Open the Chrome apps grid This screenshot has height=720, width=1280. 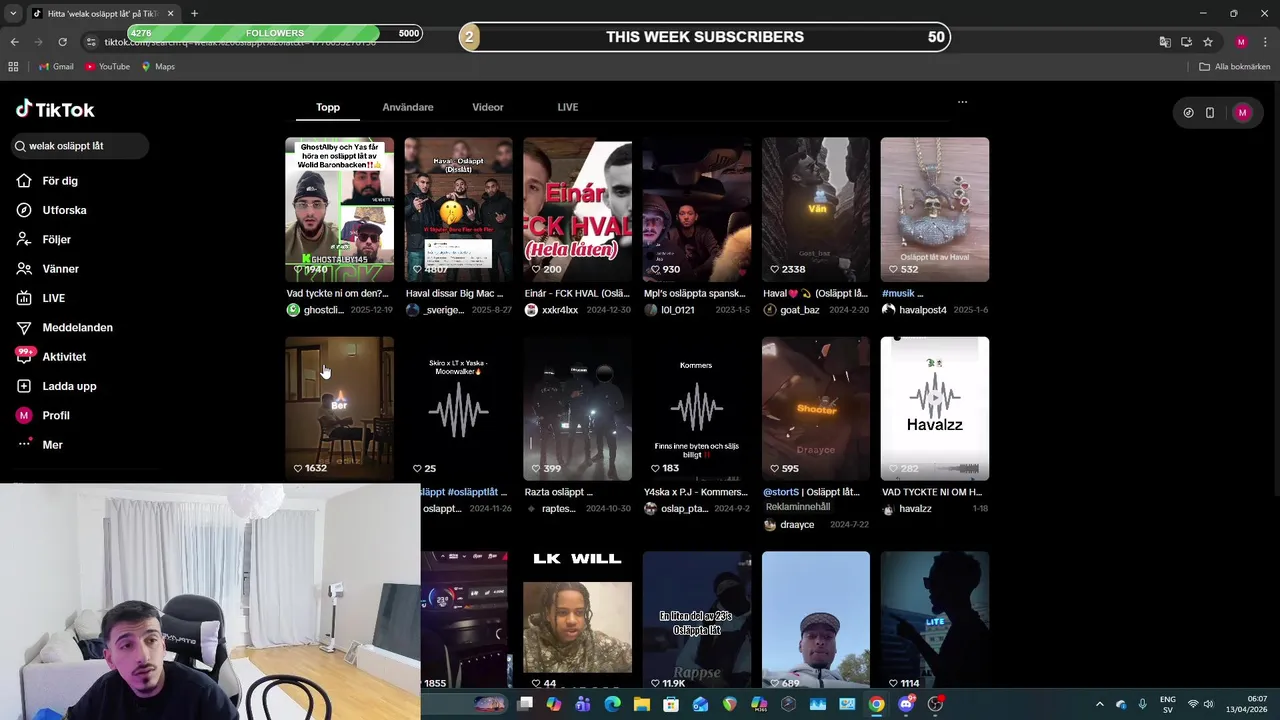(13, 67)
